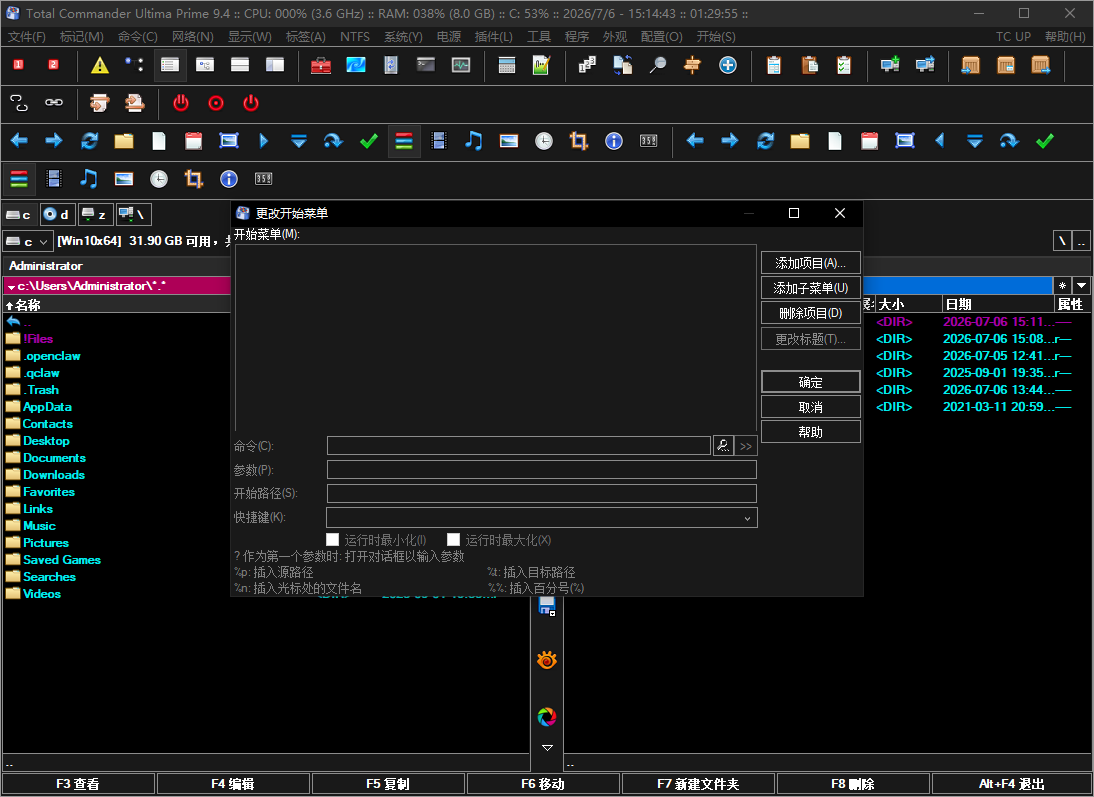Click the 添加项目(A)... button
This screenshot has width=1094, height=797.
click(x=810, y=263)
